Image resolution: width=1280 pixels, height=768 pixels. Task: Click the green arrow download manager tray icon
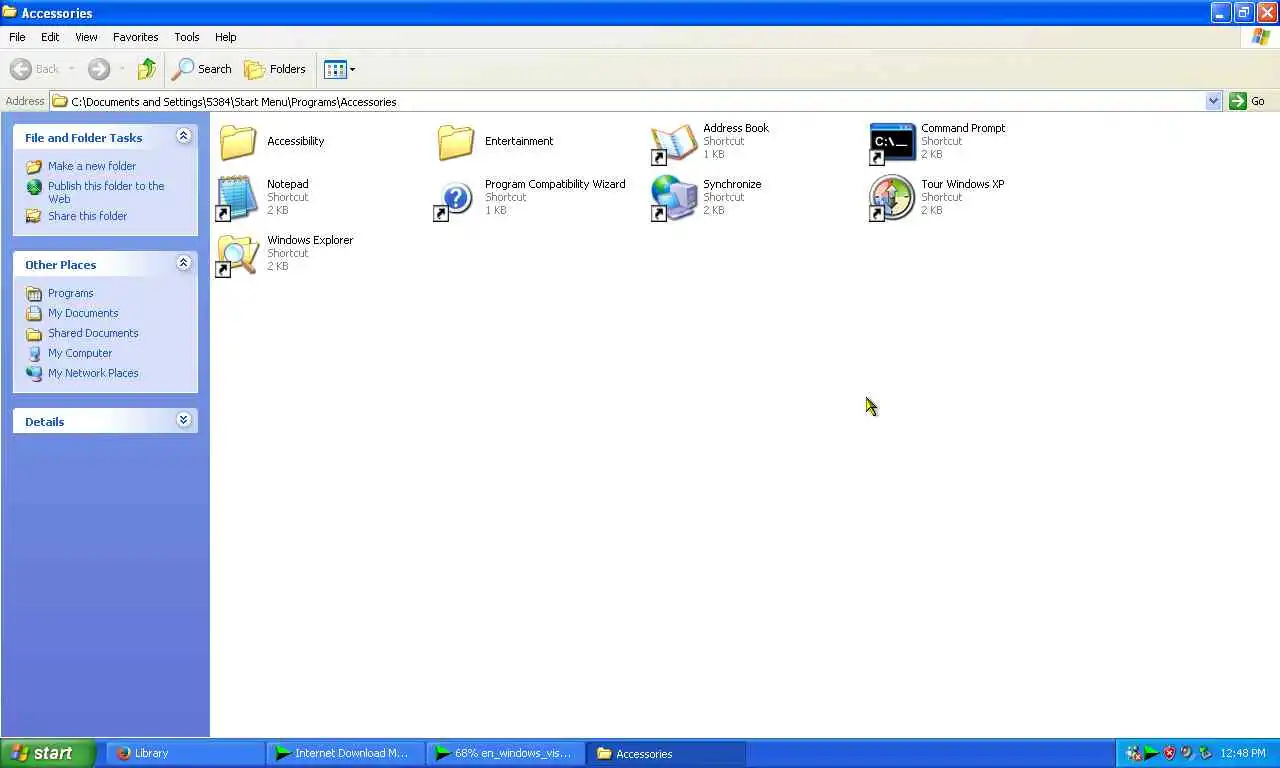(x=1151, y=753)
